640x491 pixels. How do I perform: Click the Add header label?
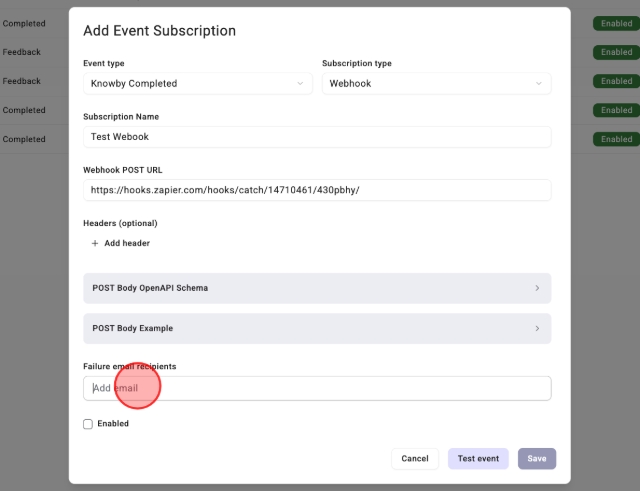(127, 243)
